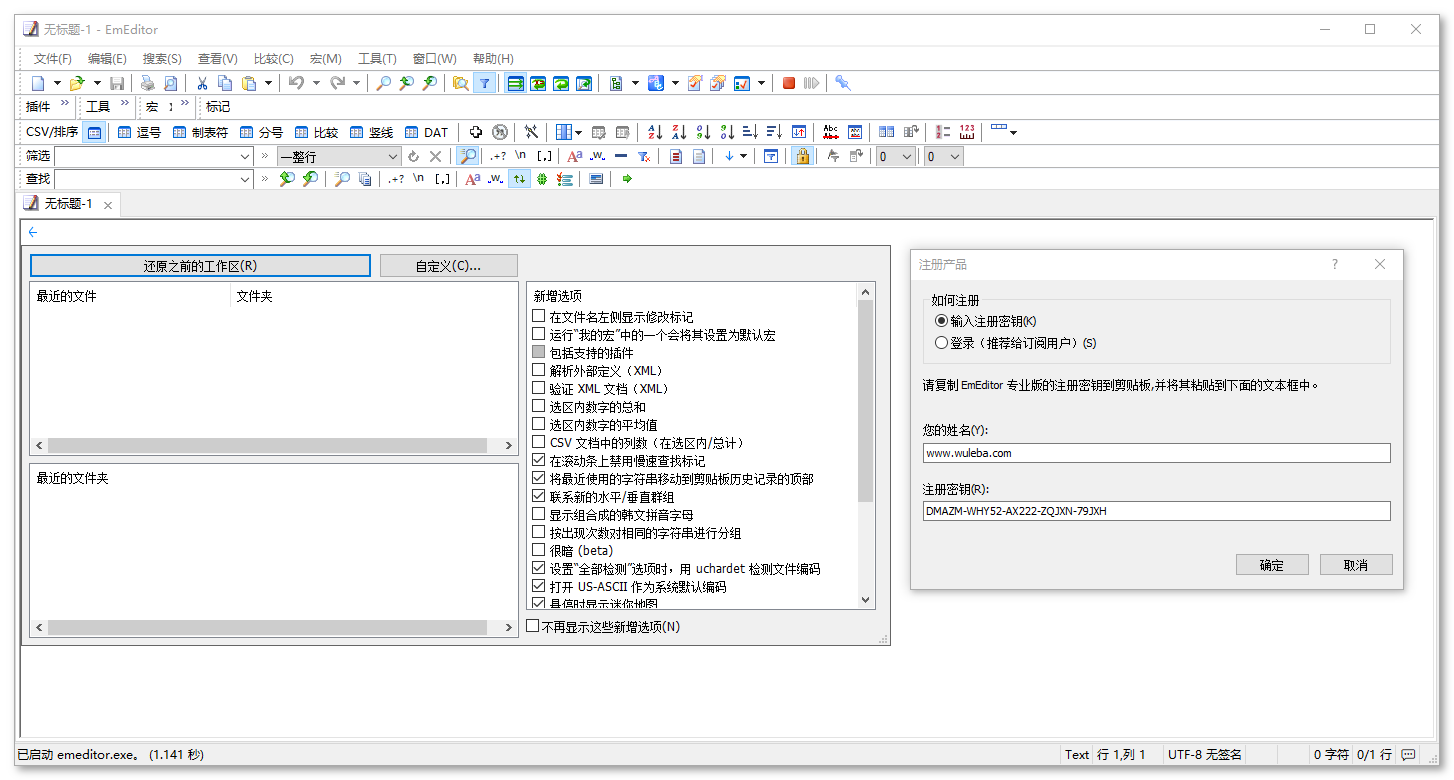This screenshot has width=1454, height=780.
Task: Open the 编辑(E) menu
Action: (107, 59)
